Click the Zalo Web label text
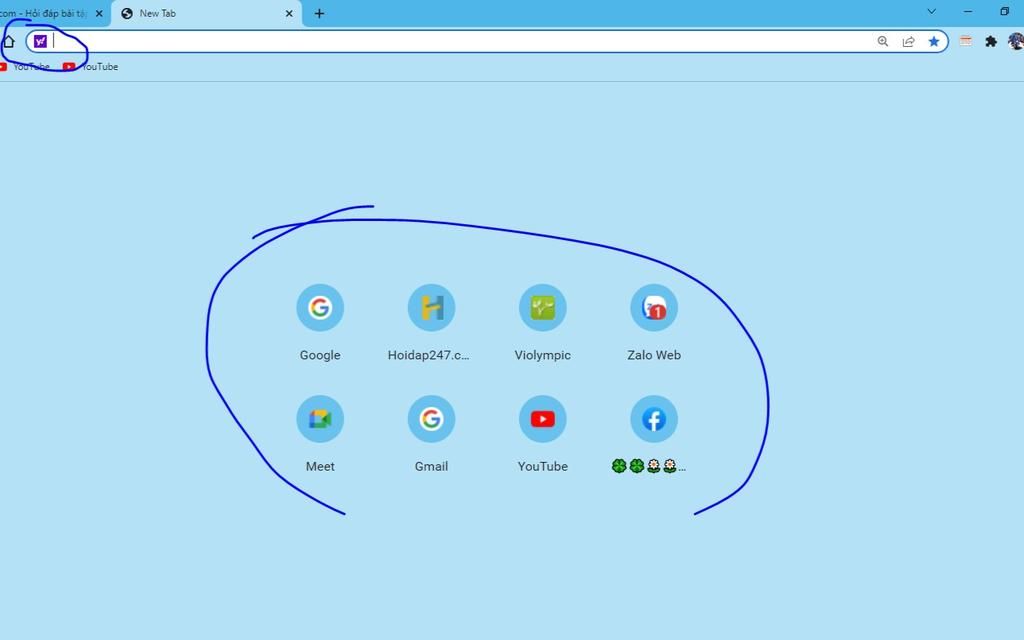 coord(654,355)
